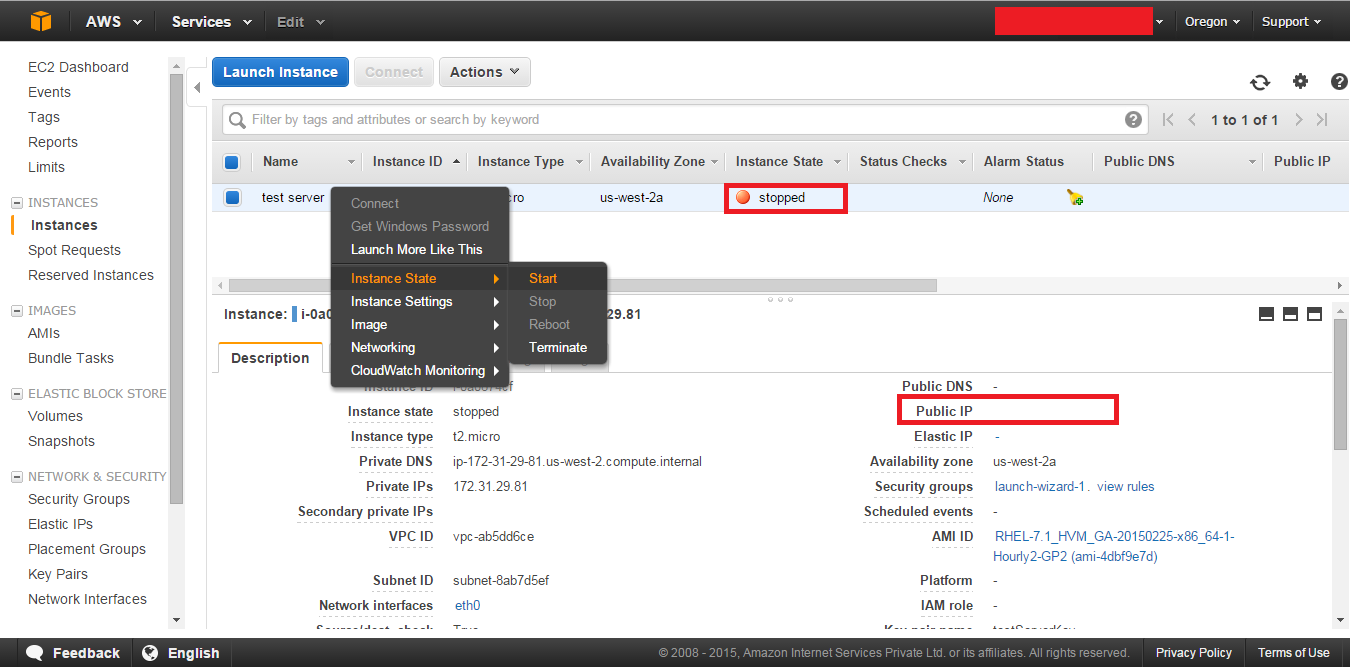The height and width of the screenshot is (669, 1350).
Task: Open Network Interfaces in sidebar
Action: (x=87, y=599)
